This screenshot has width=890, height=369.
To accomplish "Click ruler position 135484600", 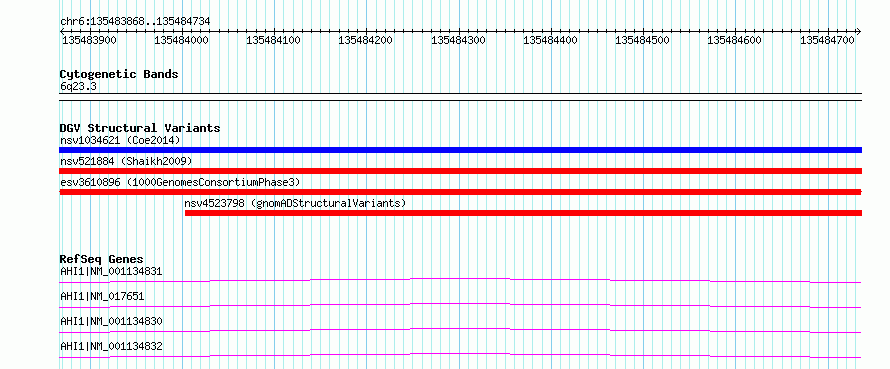I will click(x=735, y=40).
